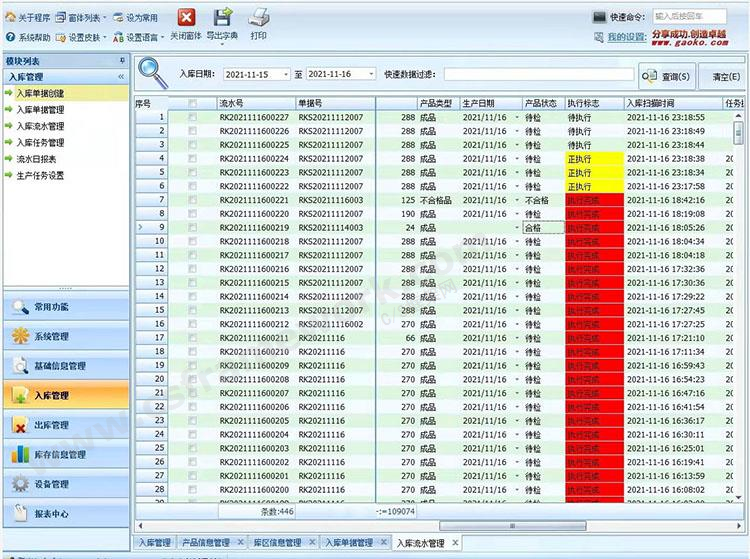This screenshot has height=559, width=750.
Task: Click the 关闭窗体 red X icon
Action: click(186, 18)
